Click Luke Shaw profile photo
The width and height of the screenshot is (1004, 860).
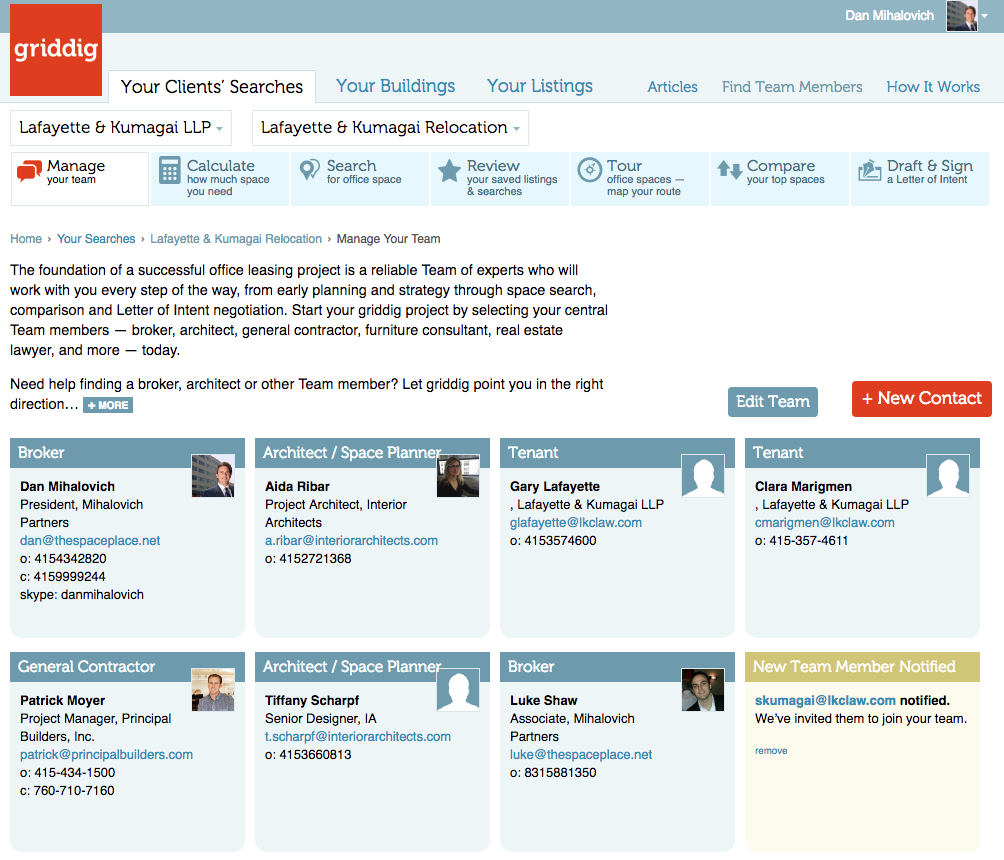(x=703, y=690)
